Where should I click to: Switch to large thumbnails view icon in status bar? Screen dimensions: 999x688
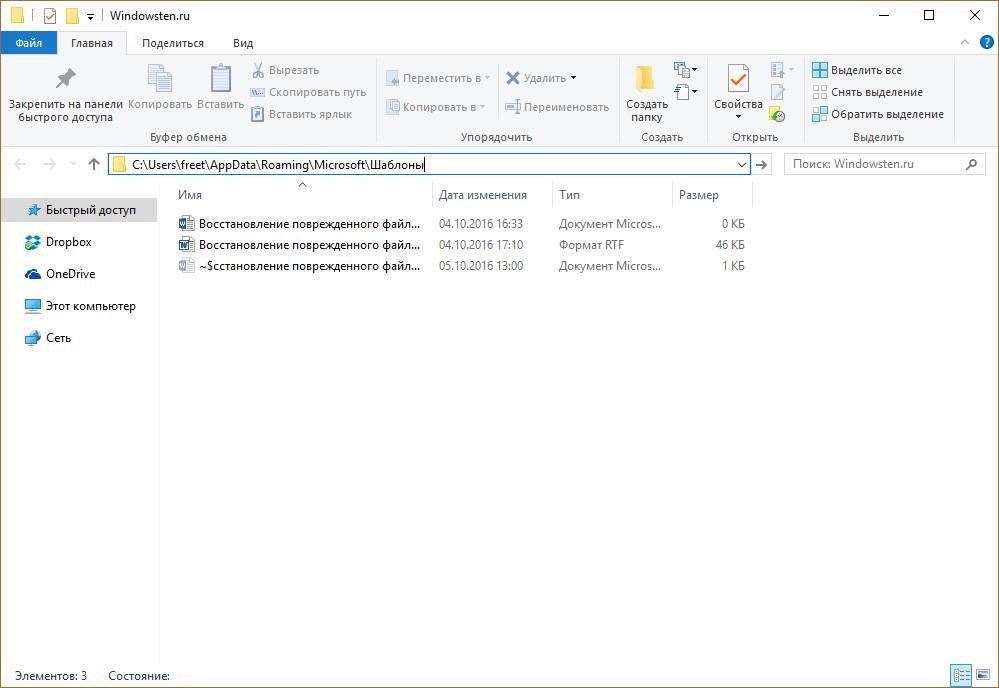pyautogui.click(x=982, y=675)
